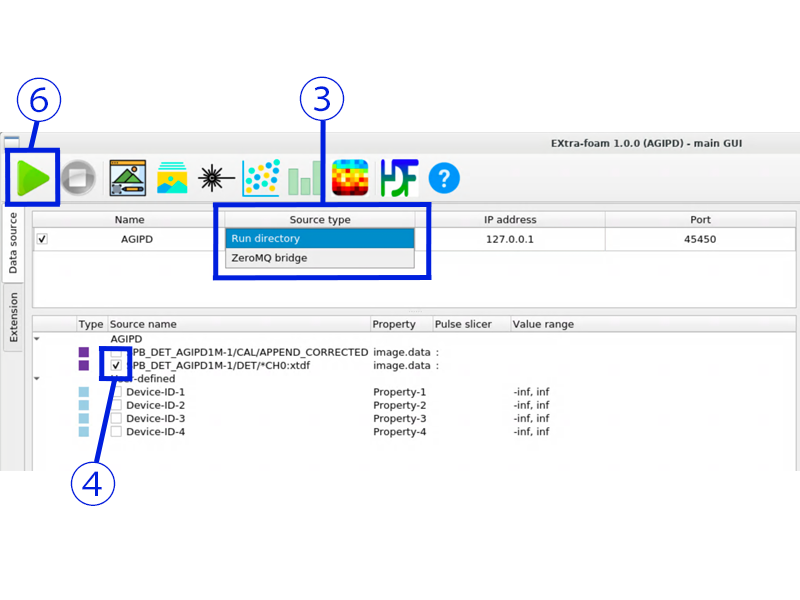
Task: Open the heatmap binning icon
Action: click(350, 178)
